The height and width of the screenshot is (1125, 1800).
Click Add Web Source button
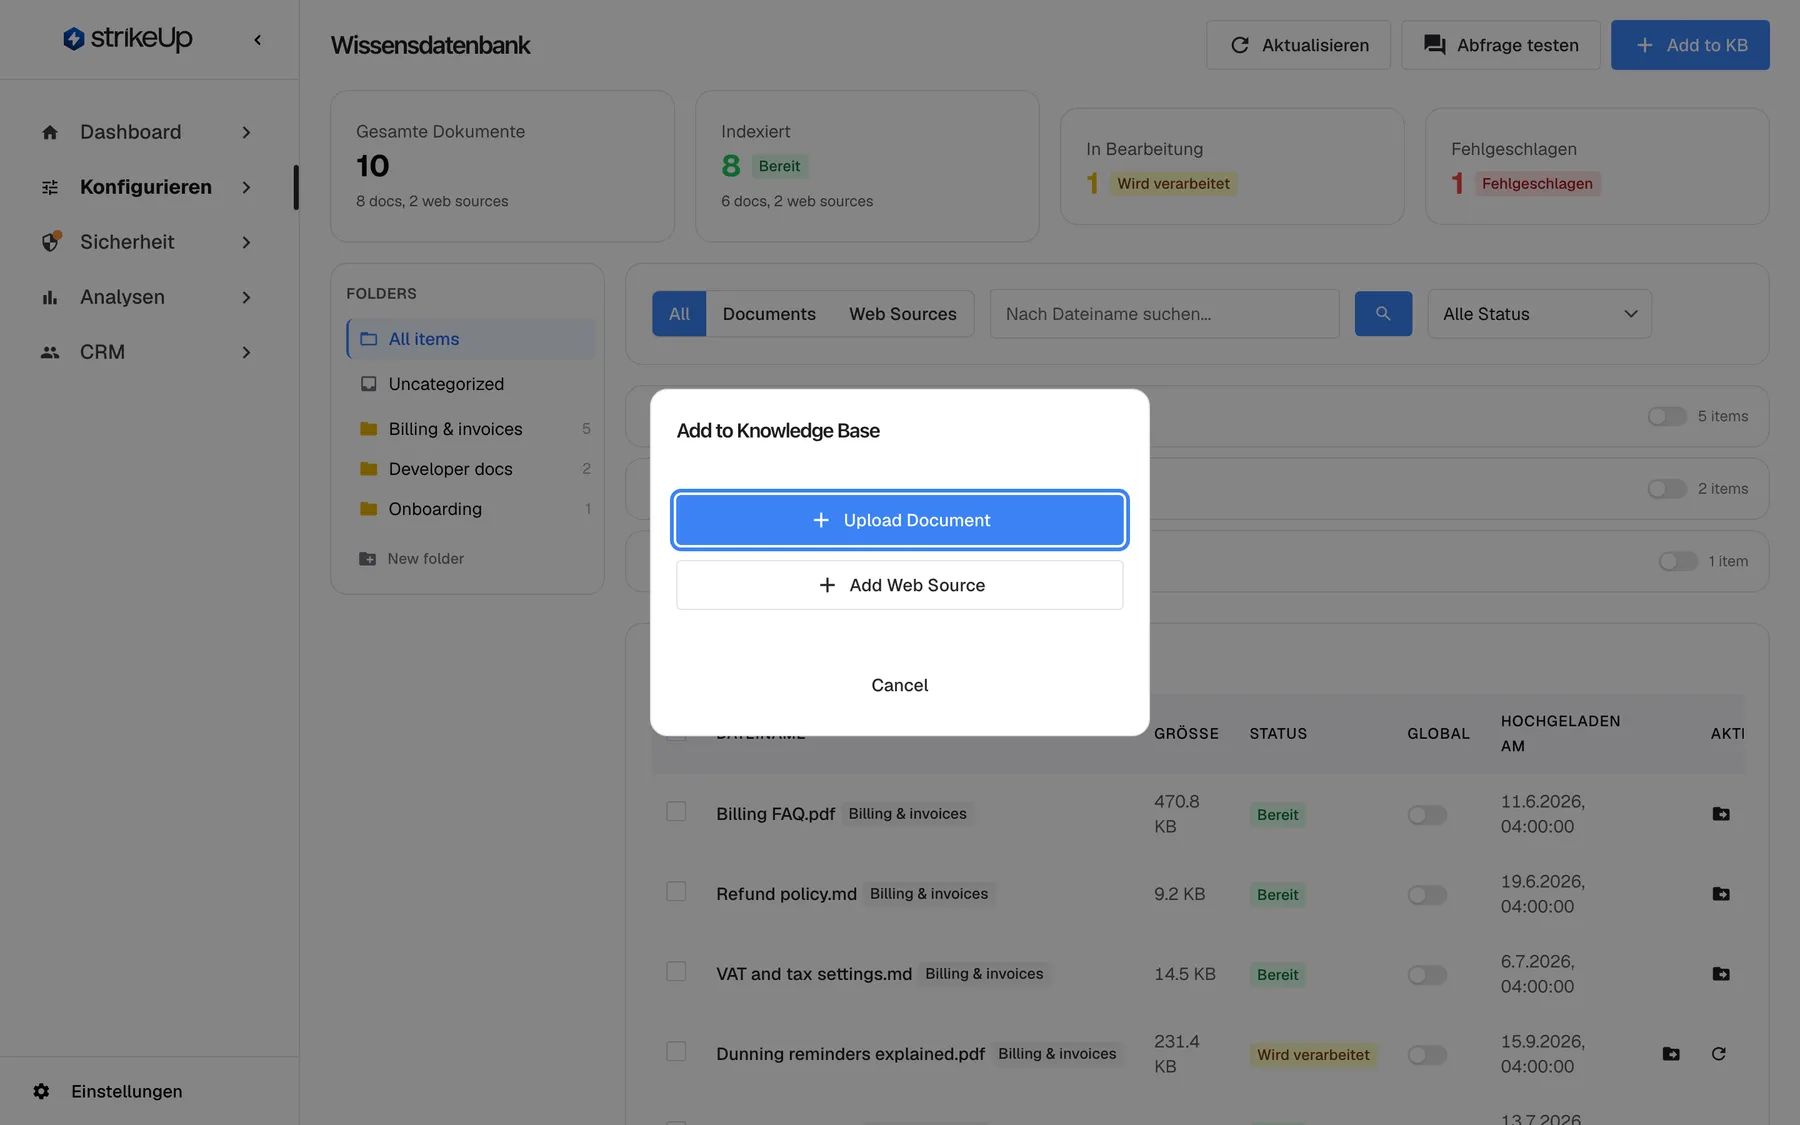(900, 585)
